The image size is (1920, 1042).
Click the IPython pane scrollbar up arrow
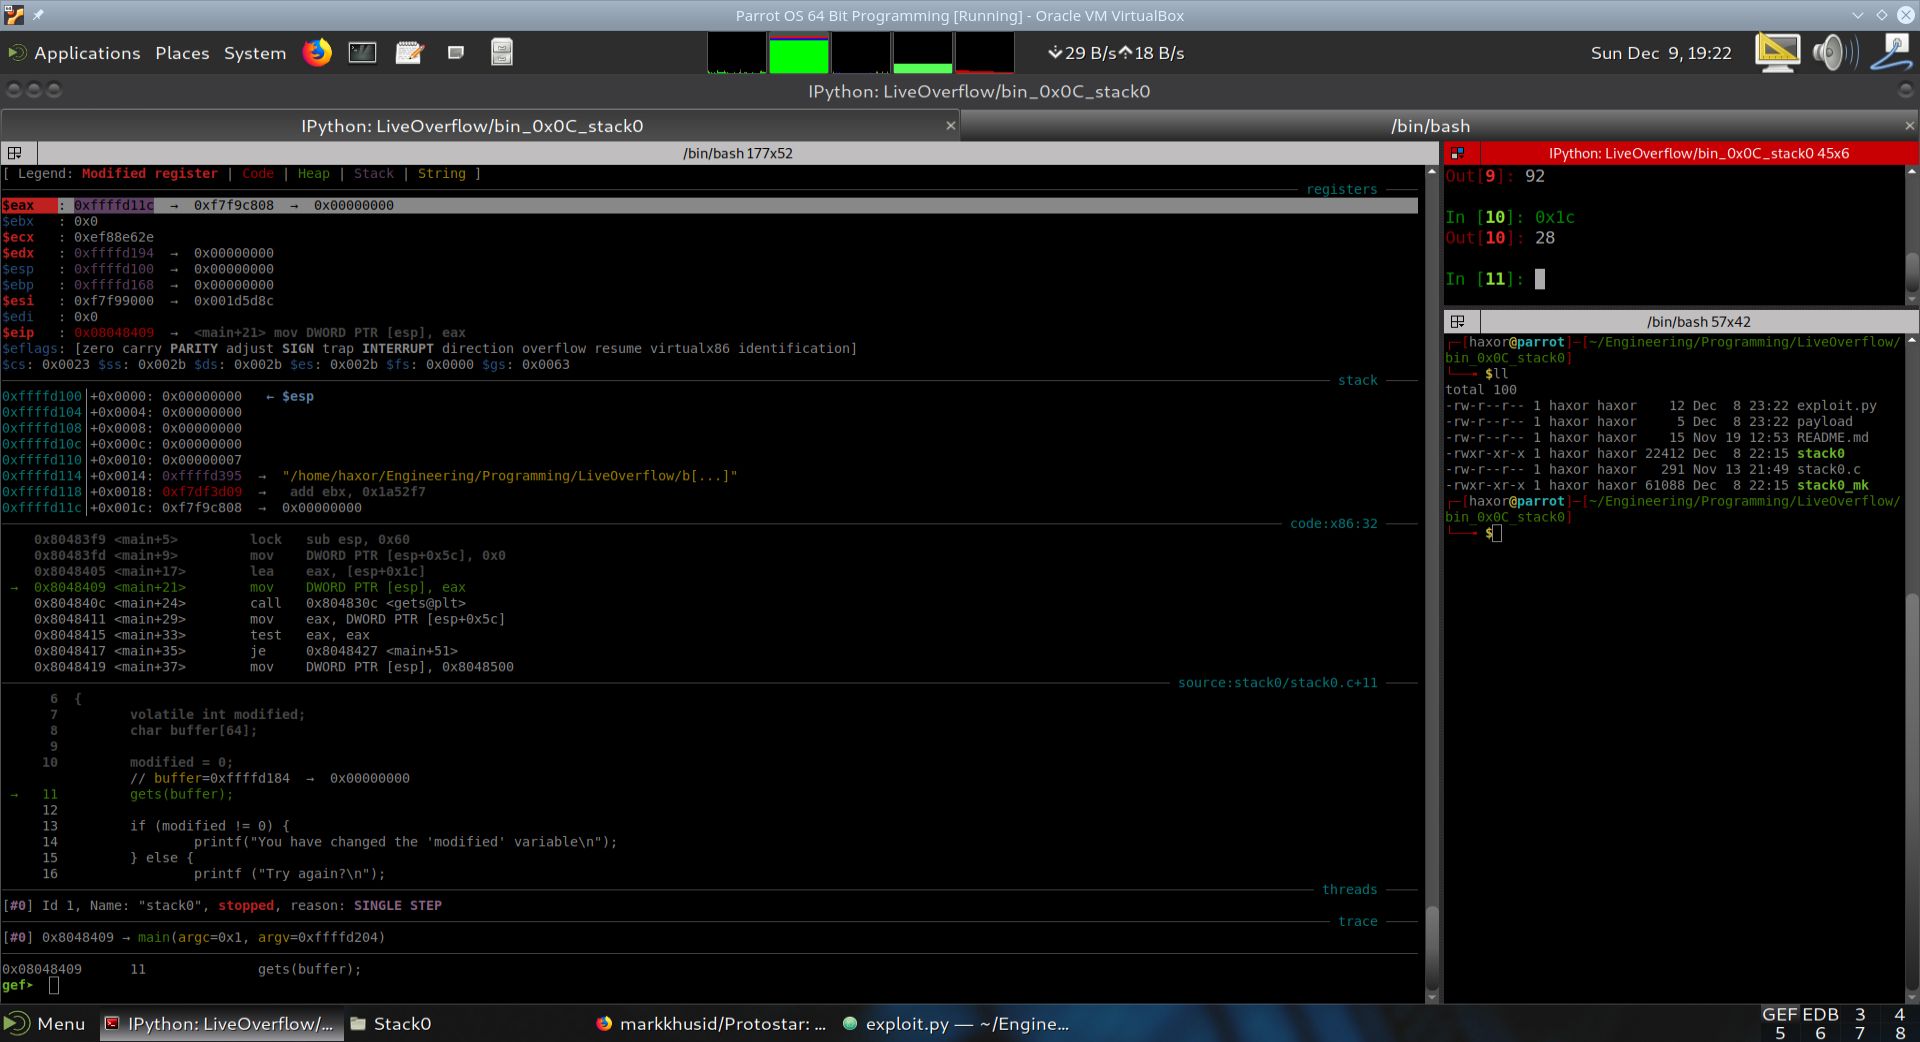point(1912,172)
